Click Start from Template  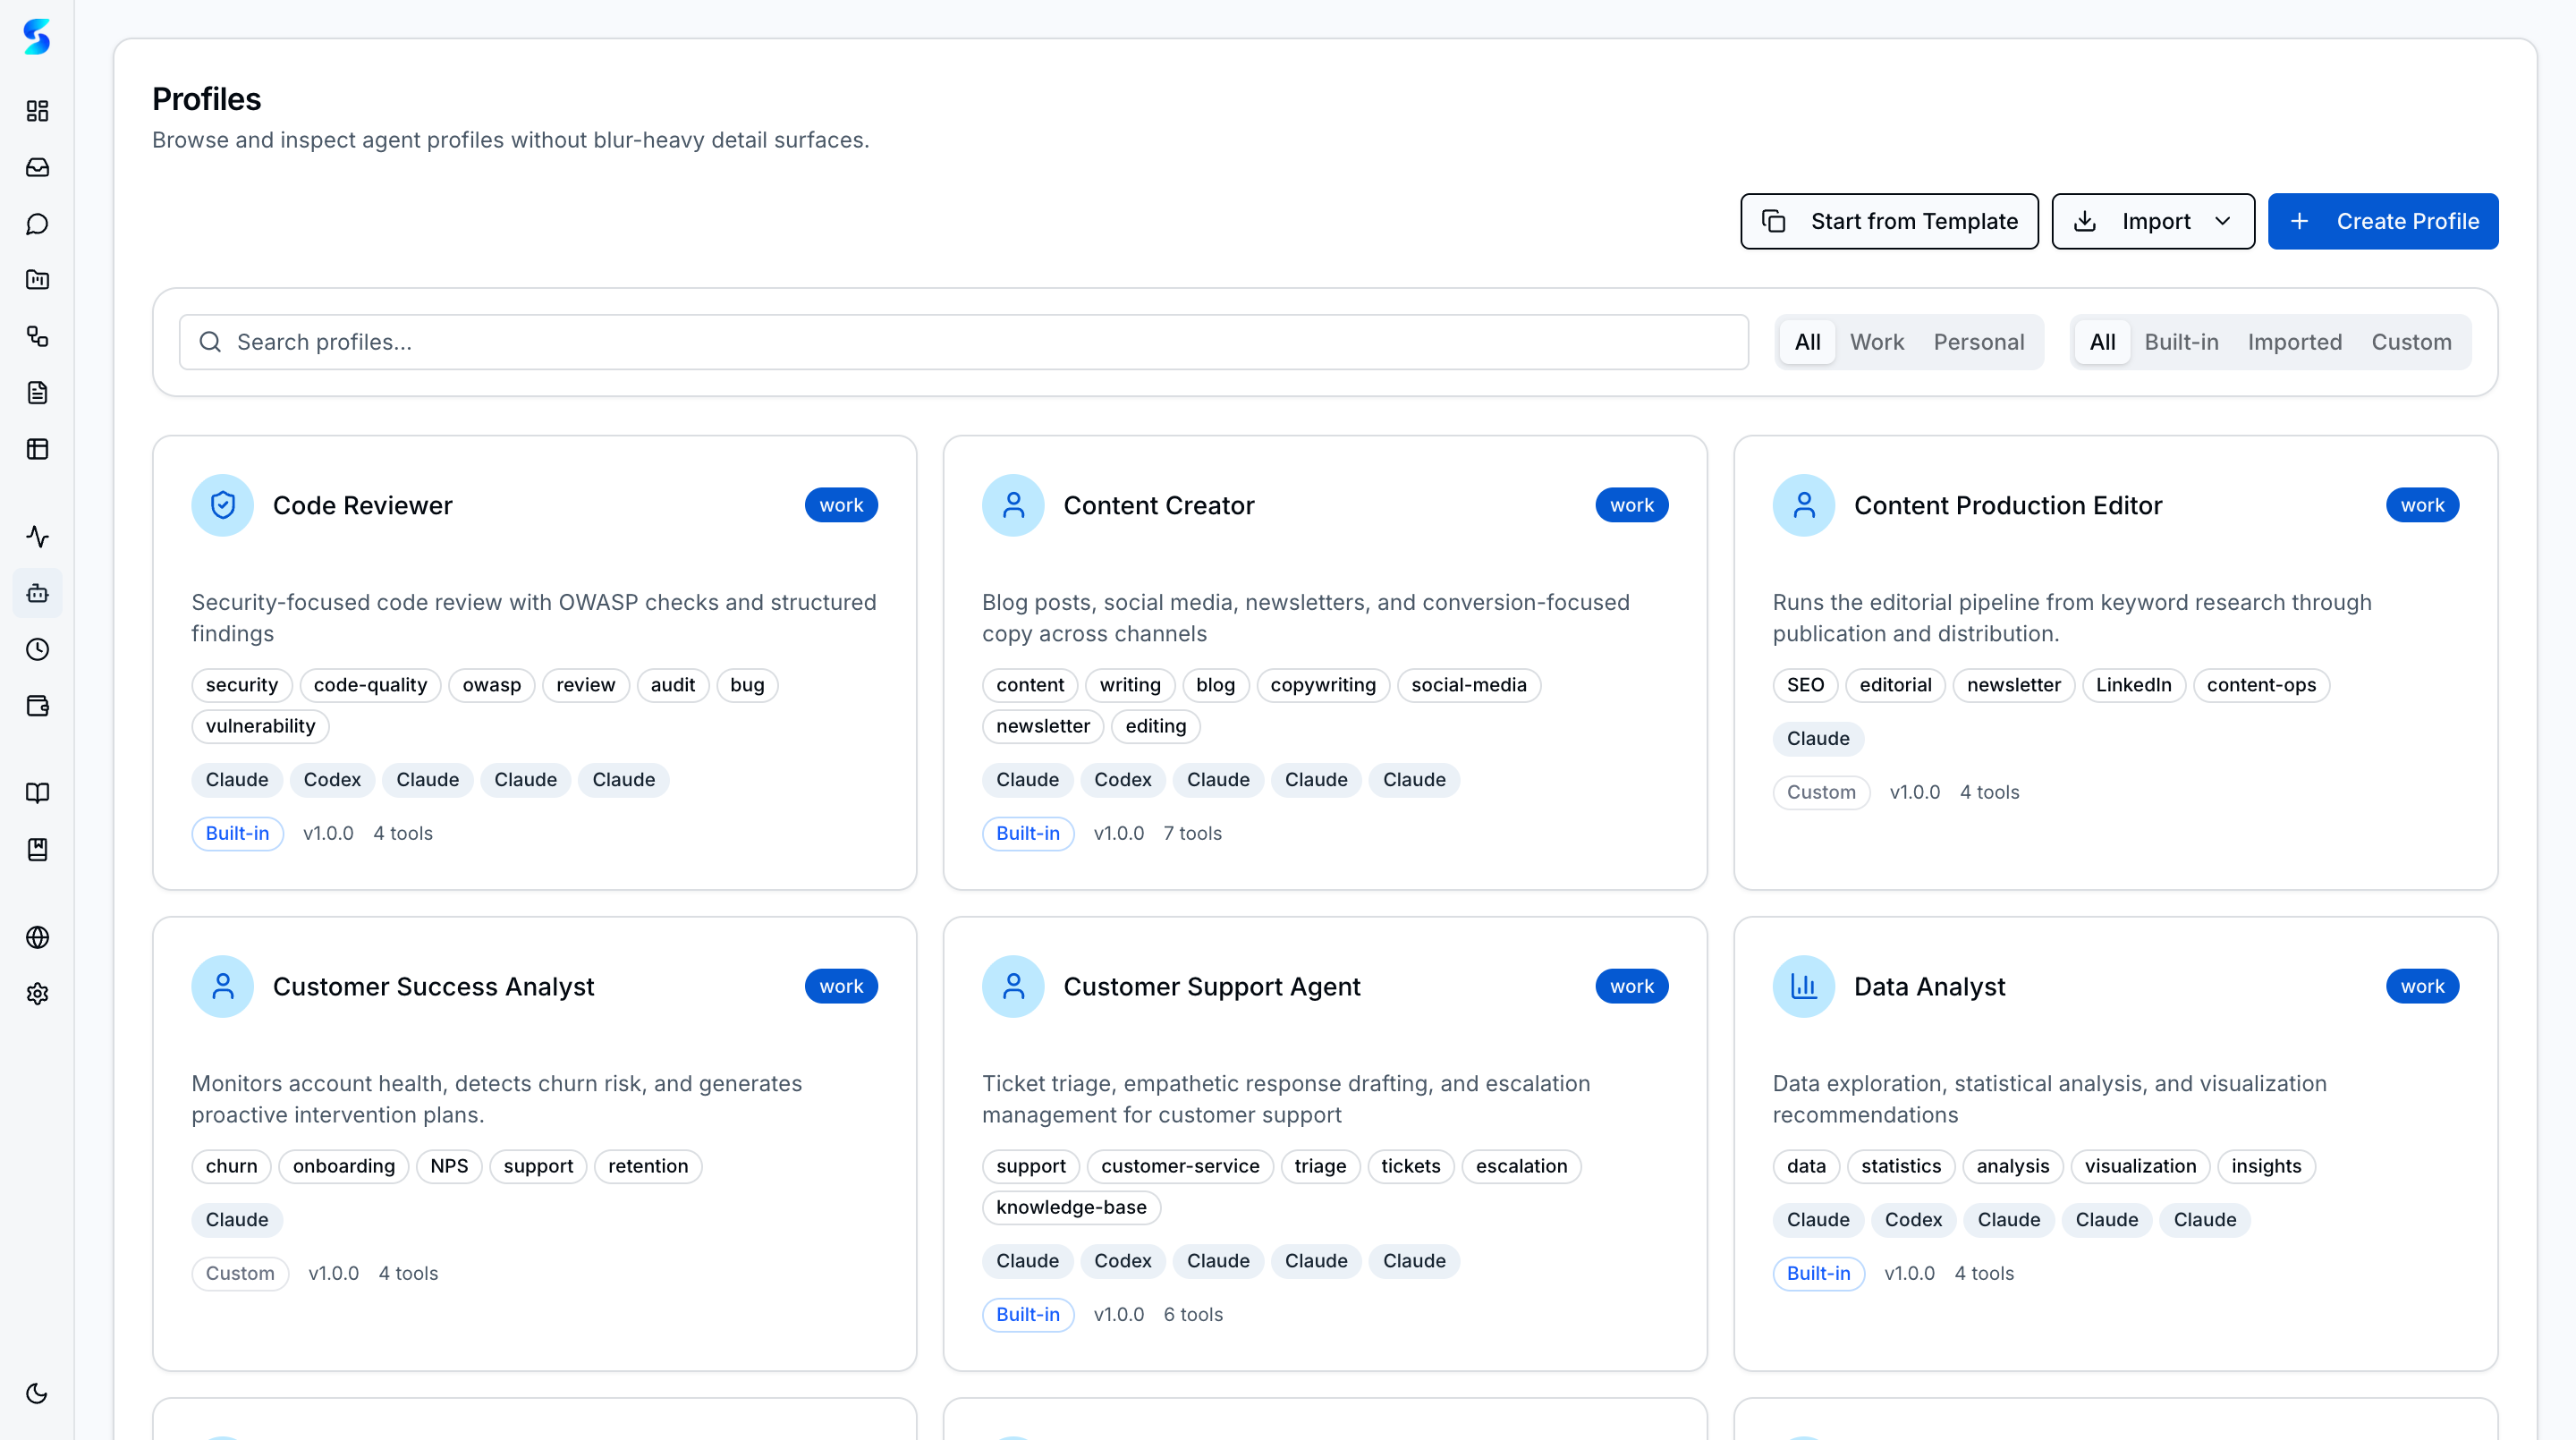pyautogui.click(x=1889, y=221)
